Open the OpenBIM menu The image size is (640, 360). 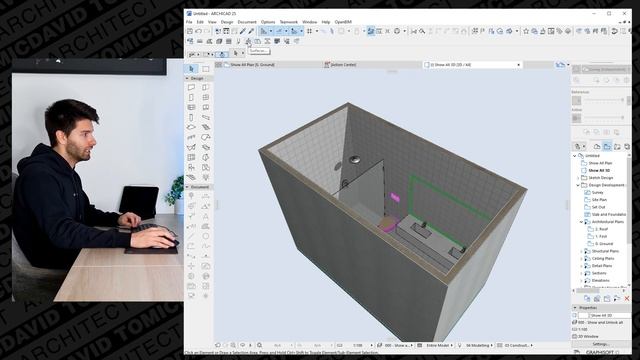[x=343, y=22]
